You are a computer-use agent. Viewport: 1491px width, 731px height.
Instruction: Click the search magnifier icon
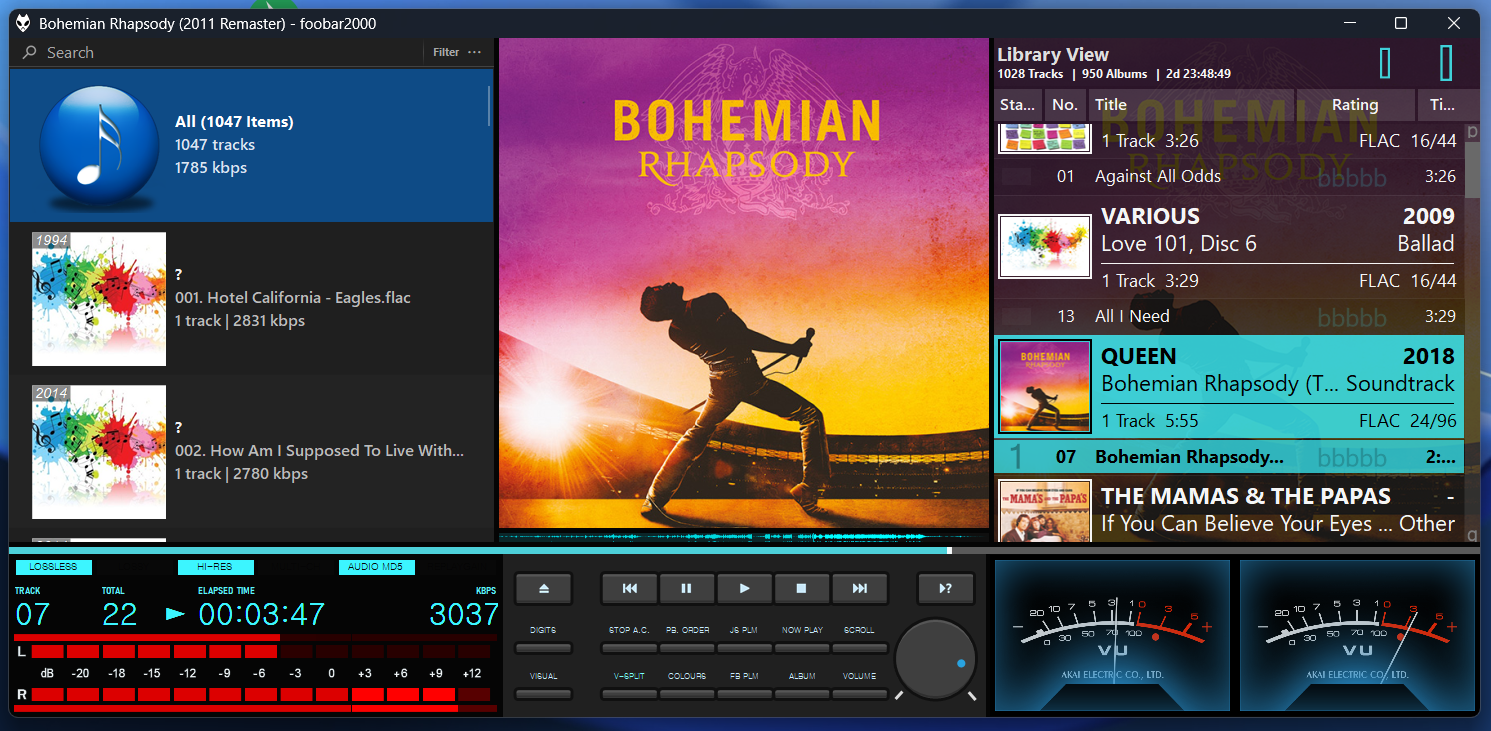click(30, 52)
